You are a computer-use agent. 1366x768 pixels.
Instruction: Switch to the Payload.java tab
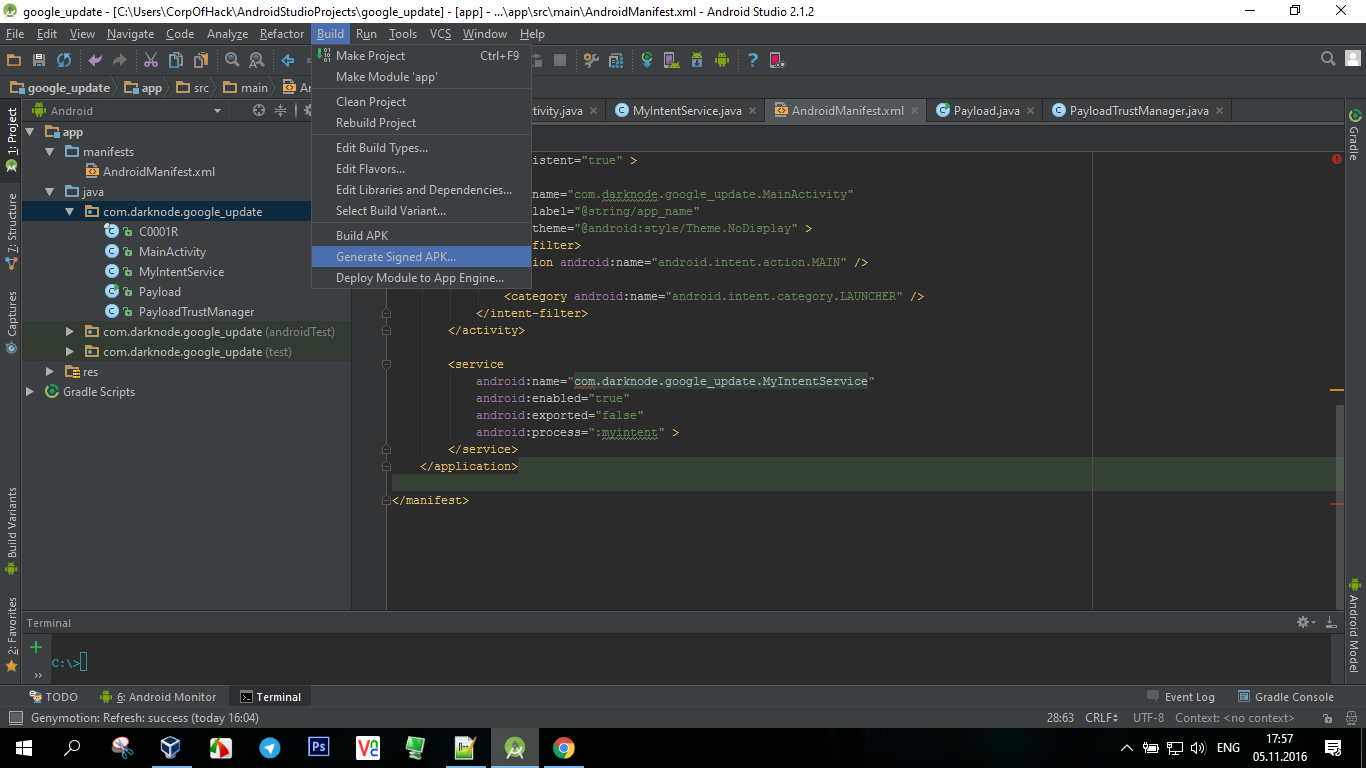tap(985, 111)
